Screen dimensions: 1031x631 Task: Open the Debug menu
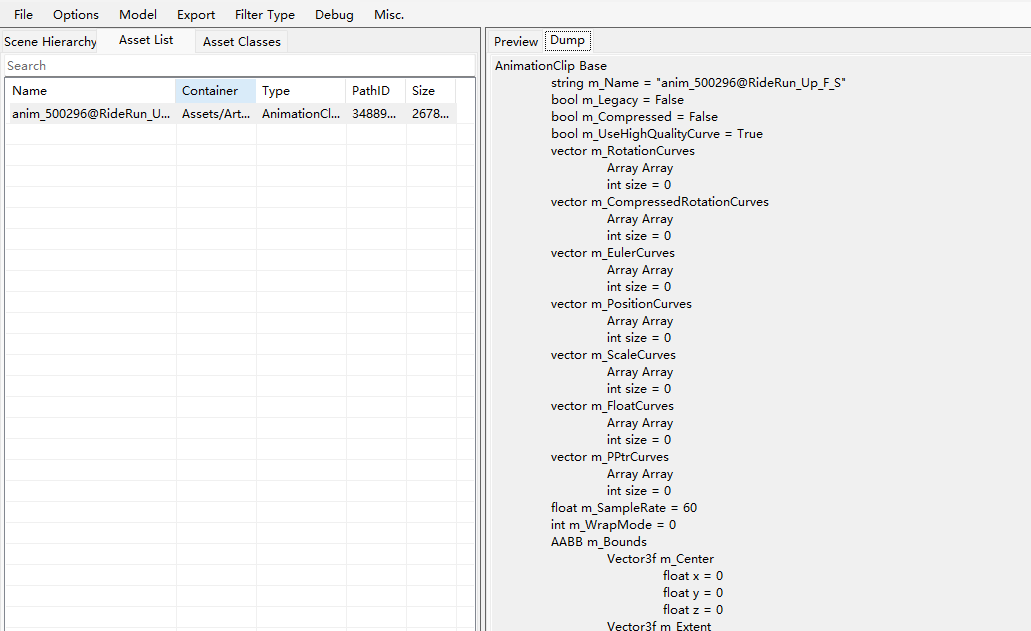[x=334, y=15]
